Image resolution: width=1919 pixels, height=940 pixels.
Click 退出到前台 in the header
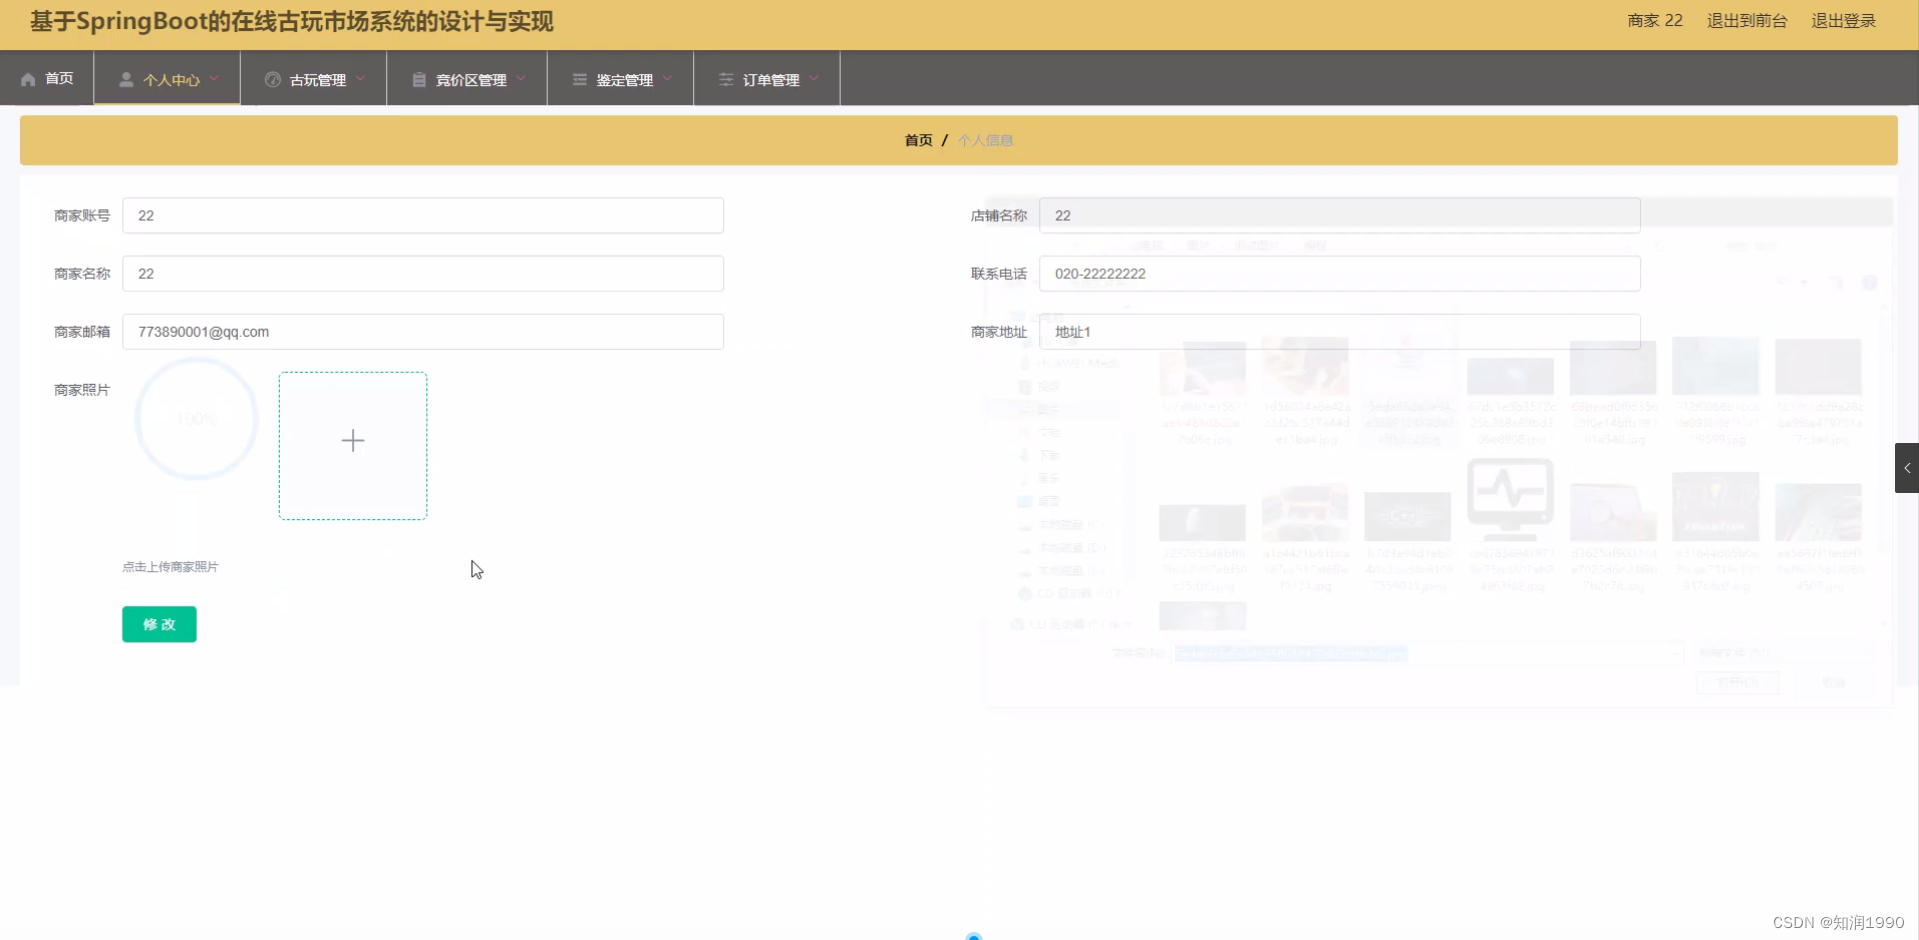1746,20
